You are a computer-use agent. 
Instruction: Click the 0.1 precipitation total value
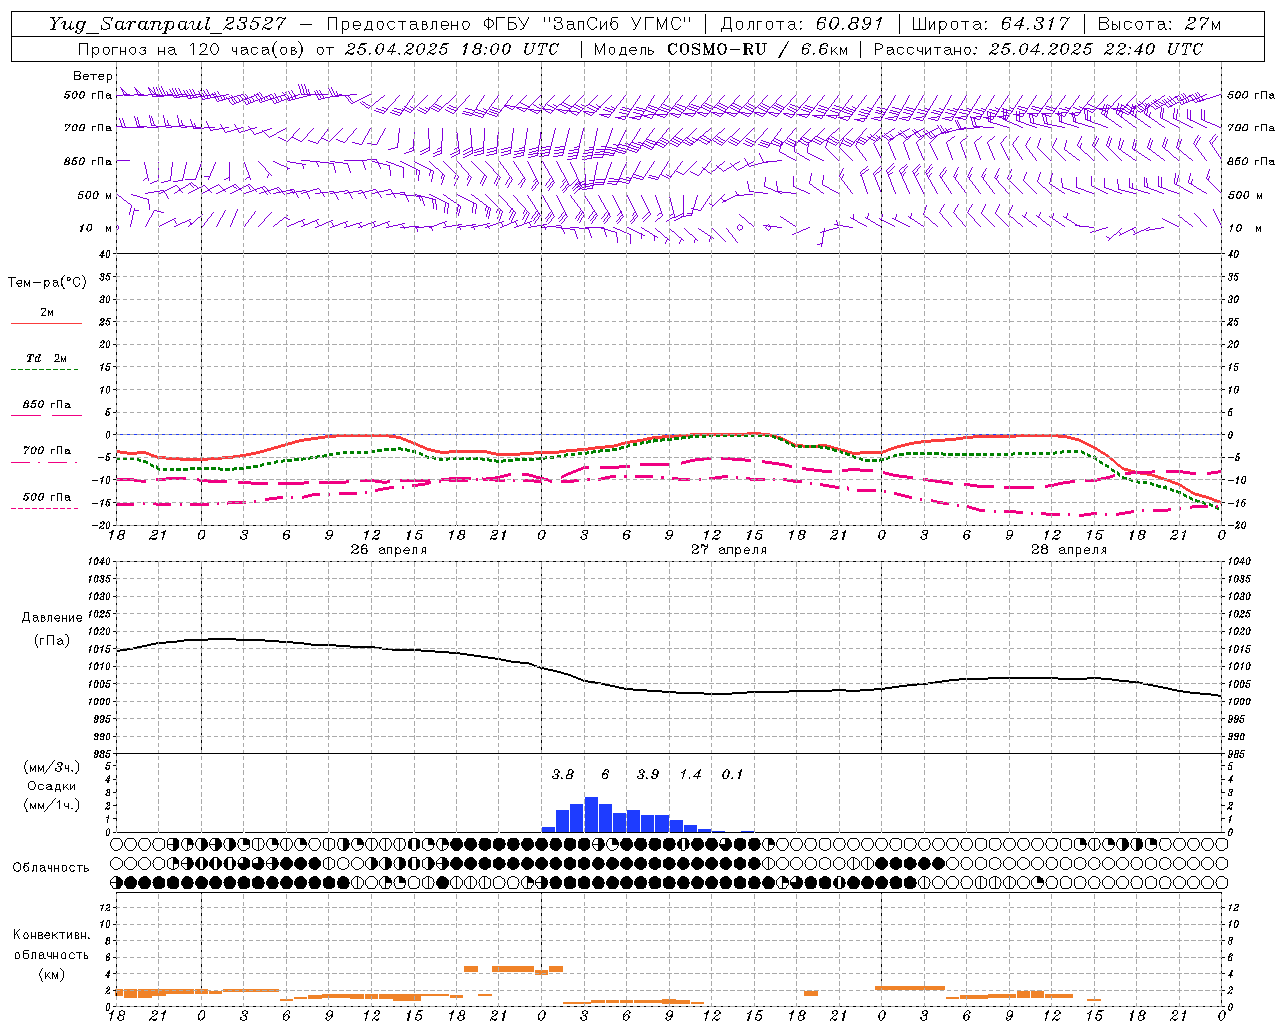pyautogui.click(x=733, y=775)
